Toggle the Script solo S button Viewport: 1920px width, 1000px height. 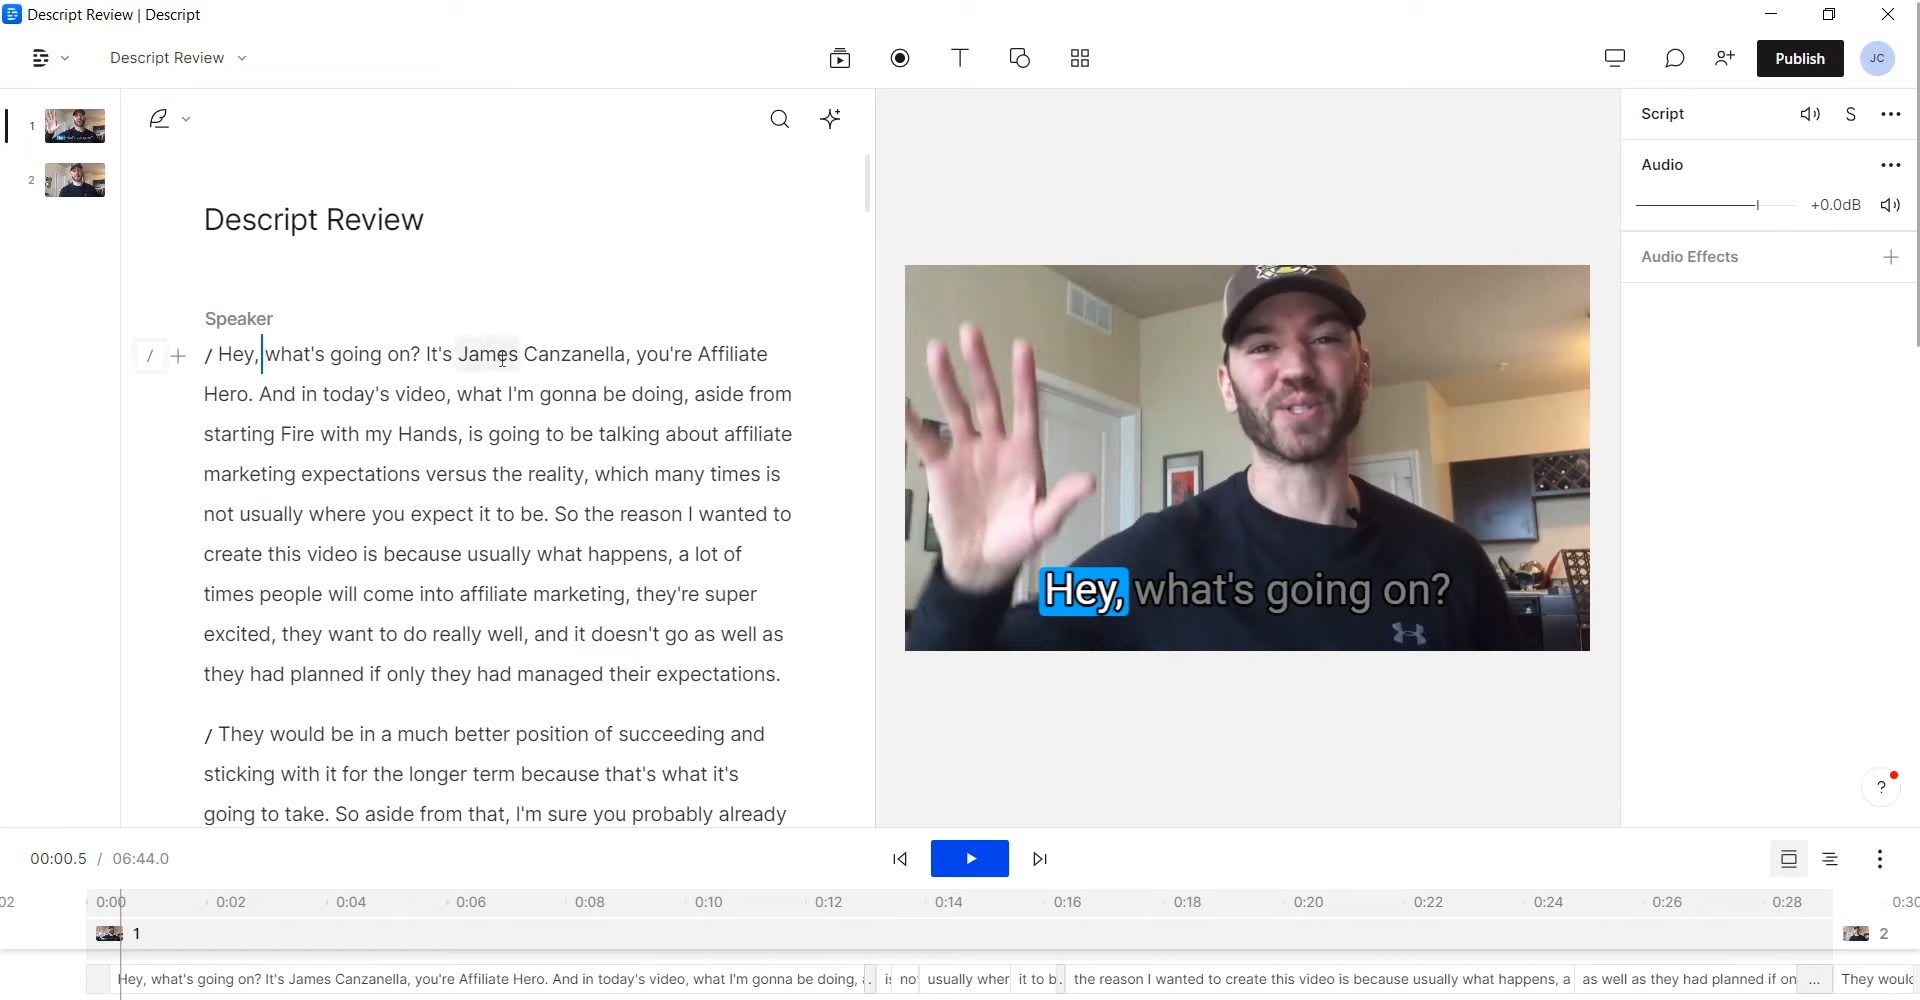pos(1851,114)
